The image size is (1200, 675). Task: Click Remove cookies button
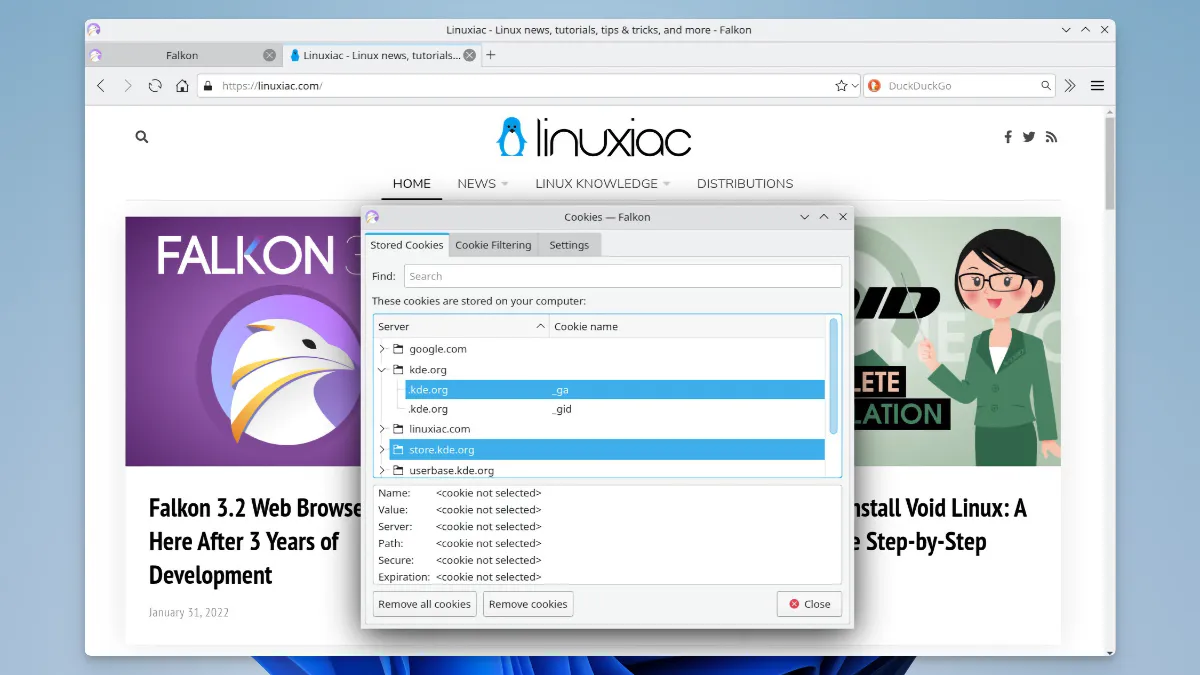(528, 604)
